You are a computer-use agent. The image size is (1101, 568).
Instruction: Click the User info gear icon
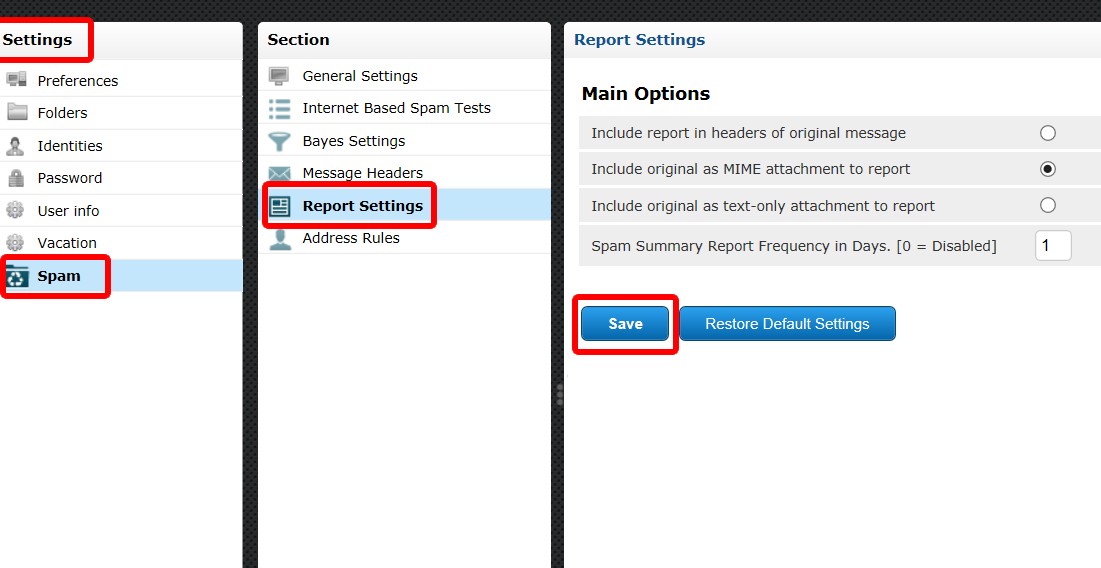pos(15,210)
